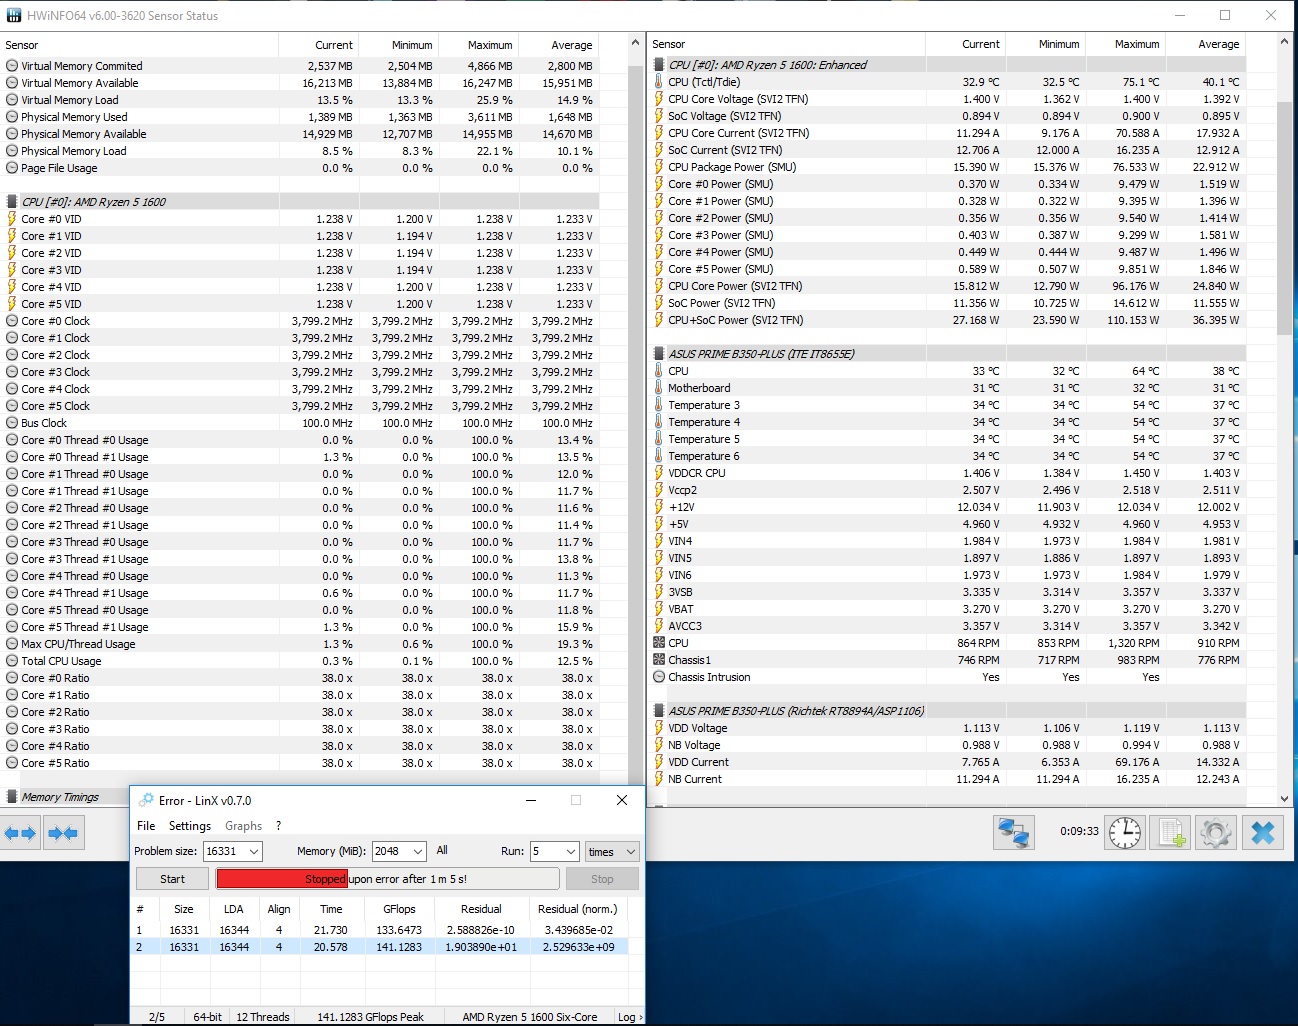
Task: Open the Graphs menu in LinX
Action: 243,826
